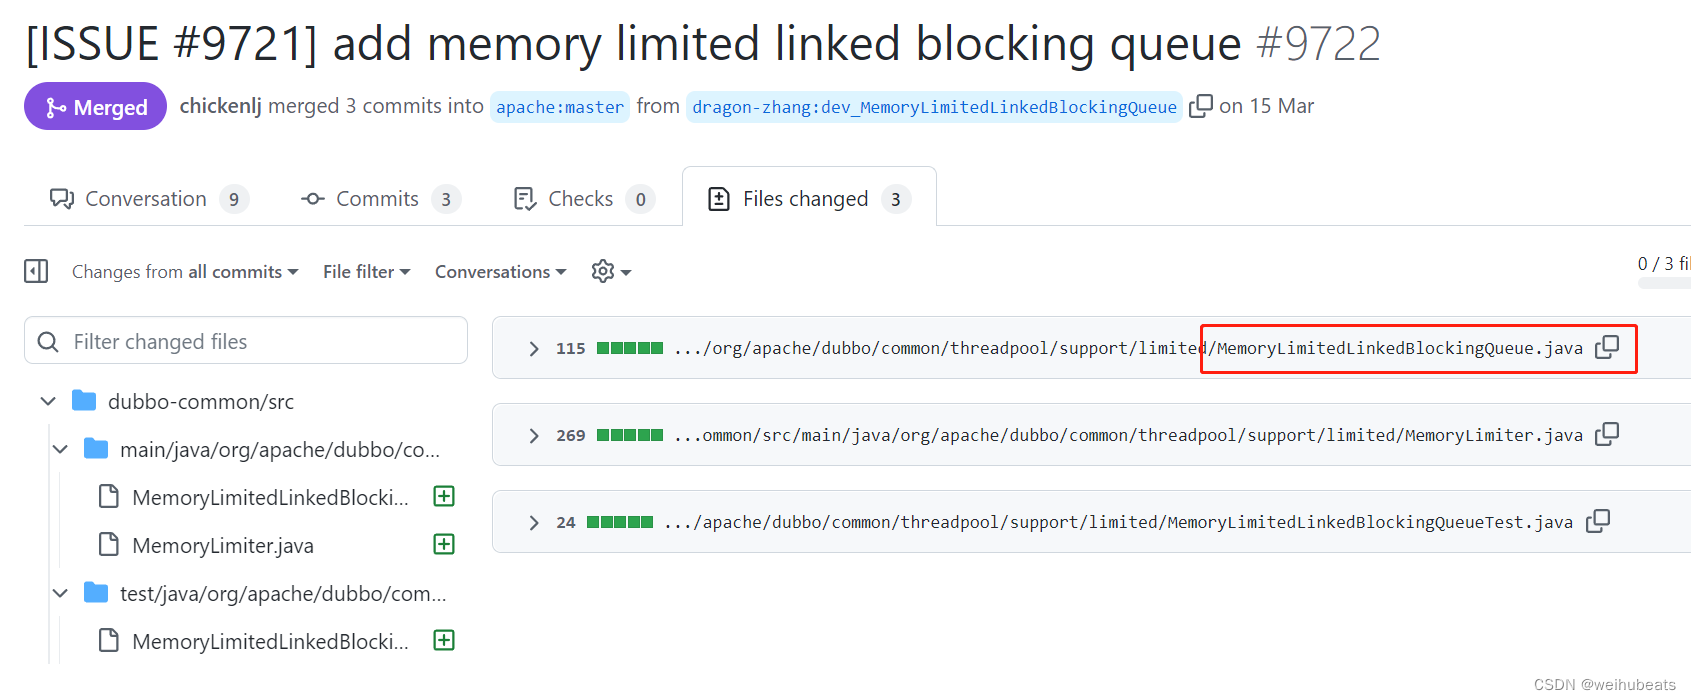Open the apache:master branch link
Screen dimensions: 1691x700
(560, 107)
